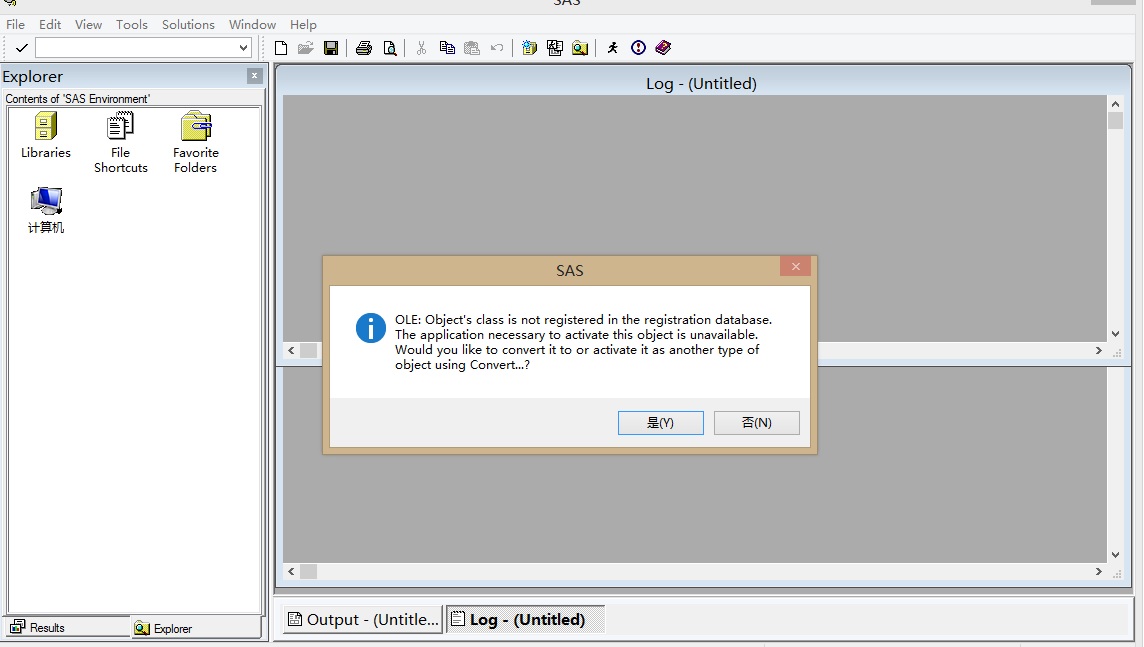This screenshot has height=647, width=1144.
Task: Click the Log window scroll right arrow
Action: pos(1099,351)
